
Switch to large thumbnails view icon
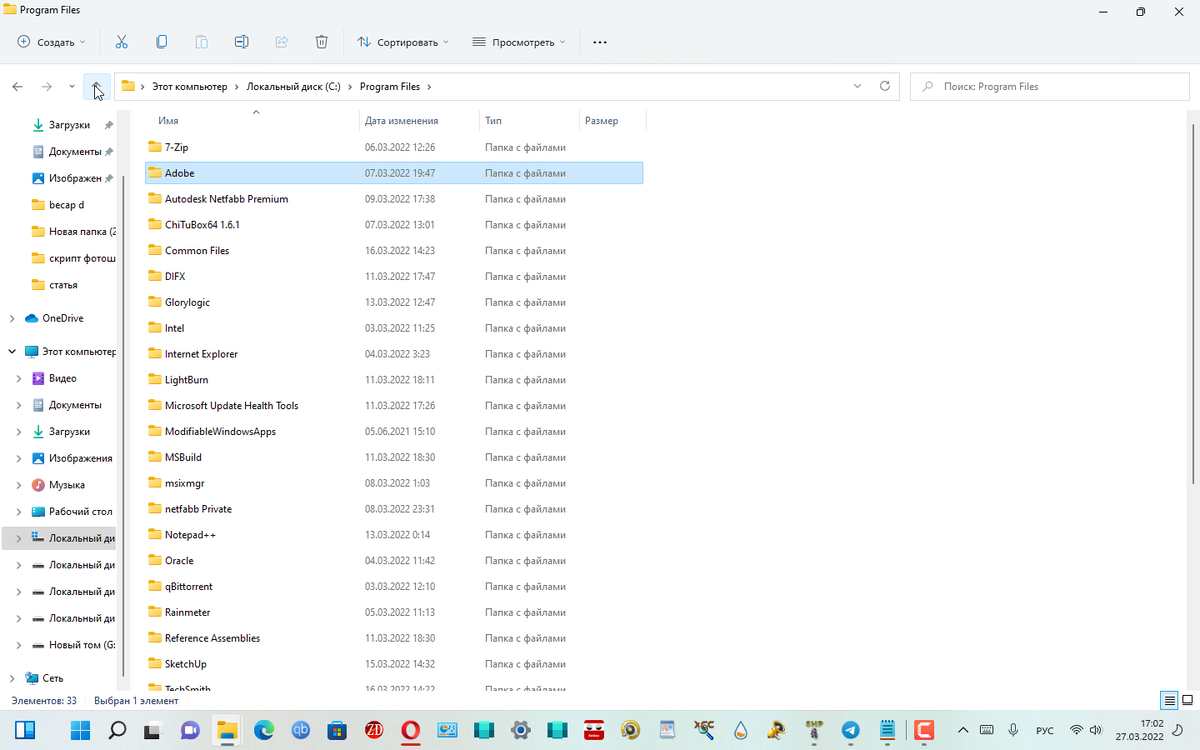pos(1187,701)
